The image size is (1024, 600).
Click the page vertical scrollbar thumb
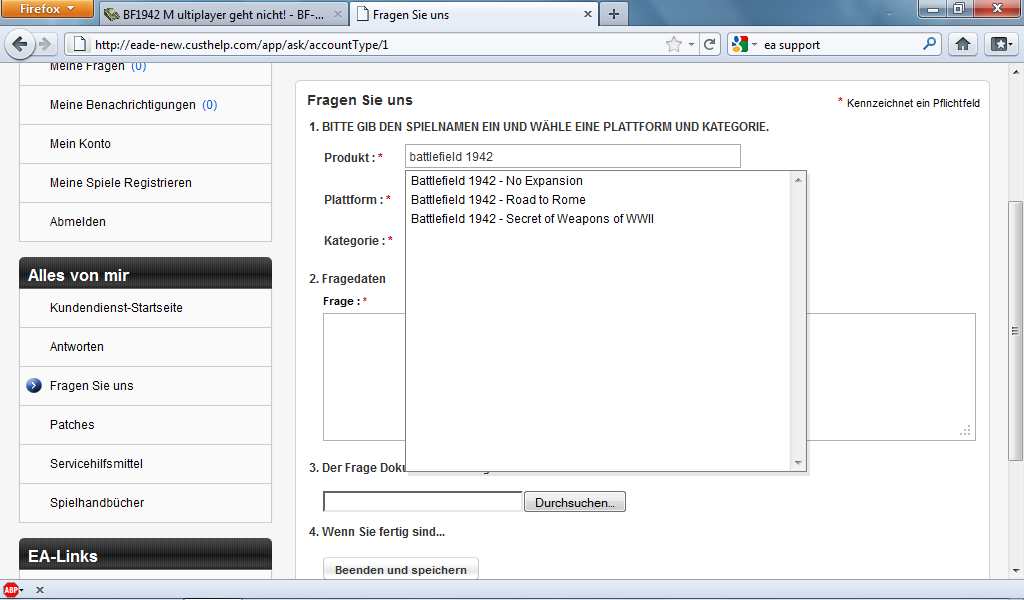pos(1016,331)
